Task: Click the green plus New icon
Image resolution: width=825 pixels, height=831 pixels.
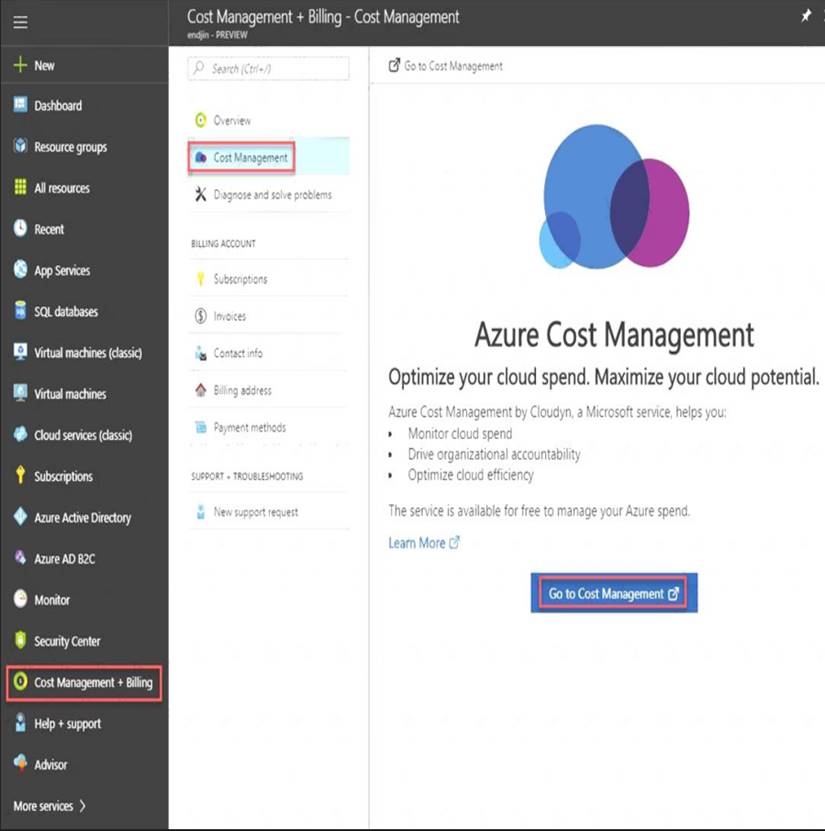Action: click(x=20, y=65)
